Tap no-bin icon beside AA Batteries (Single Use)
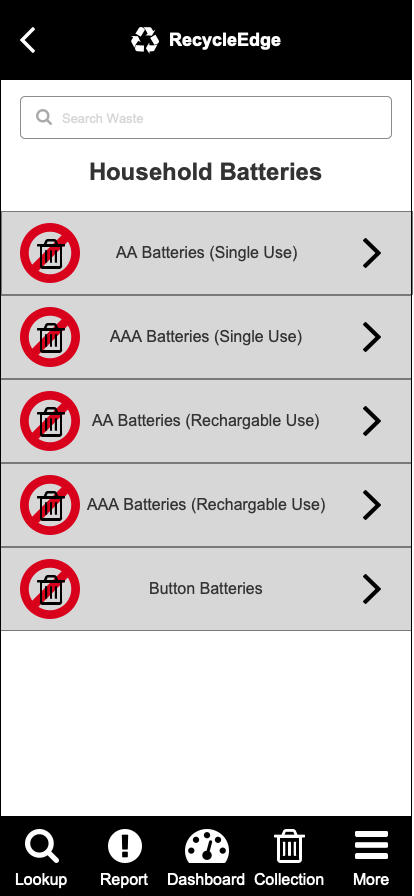Viewport: 414px width, 896px height. (x=50, y=253)
